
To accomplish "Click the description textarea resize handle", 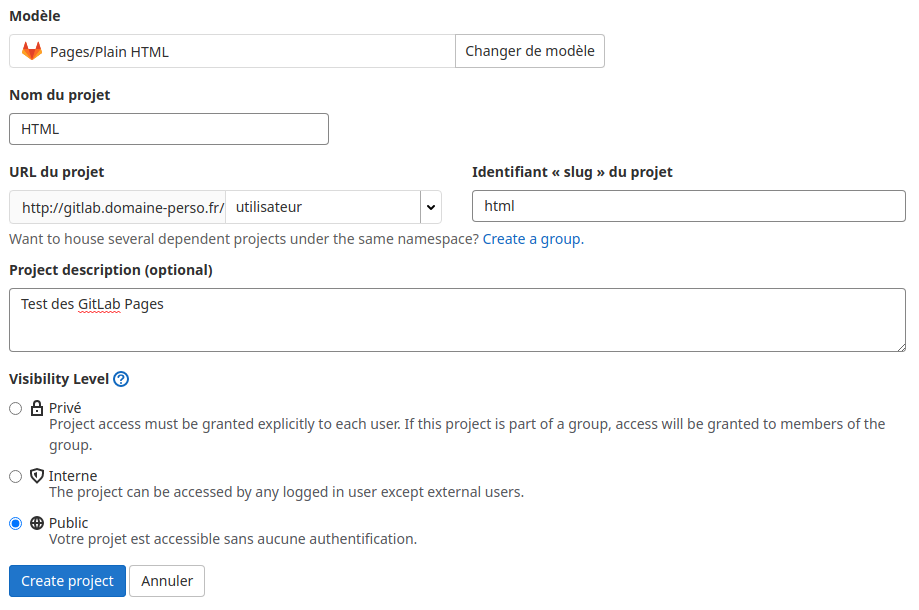I will [900, 346].
